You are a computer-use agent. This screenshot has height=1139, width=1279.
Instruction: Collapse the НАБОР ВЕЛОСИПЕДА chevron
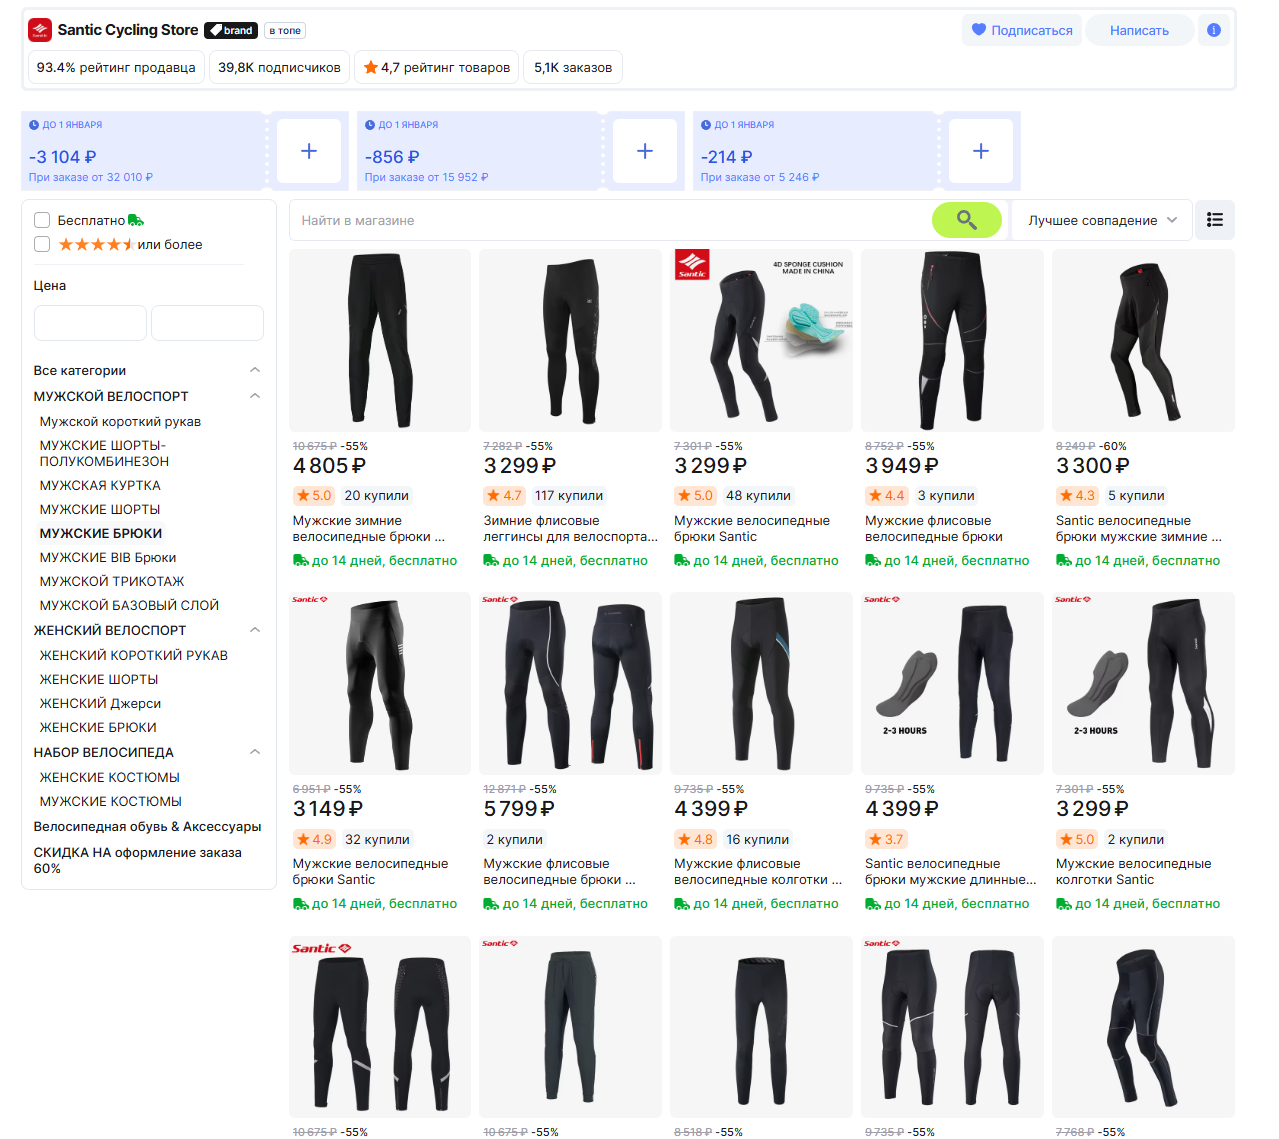point(255,752)
